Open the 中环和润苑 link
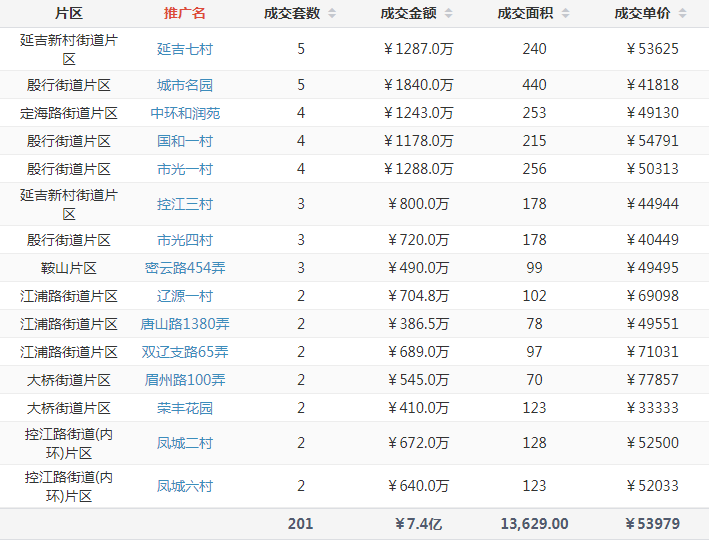 pyautogui.click(x=185, y=113)
